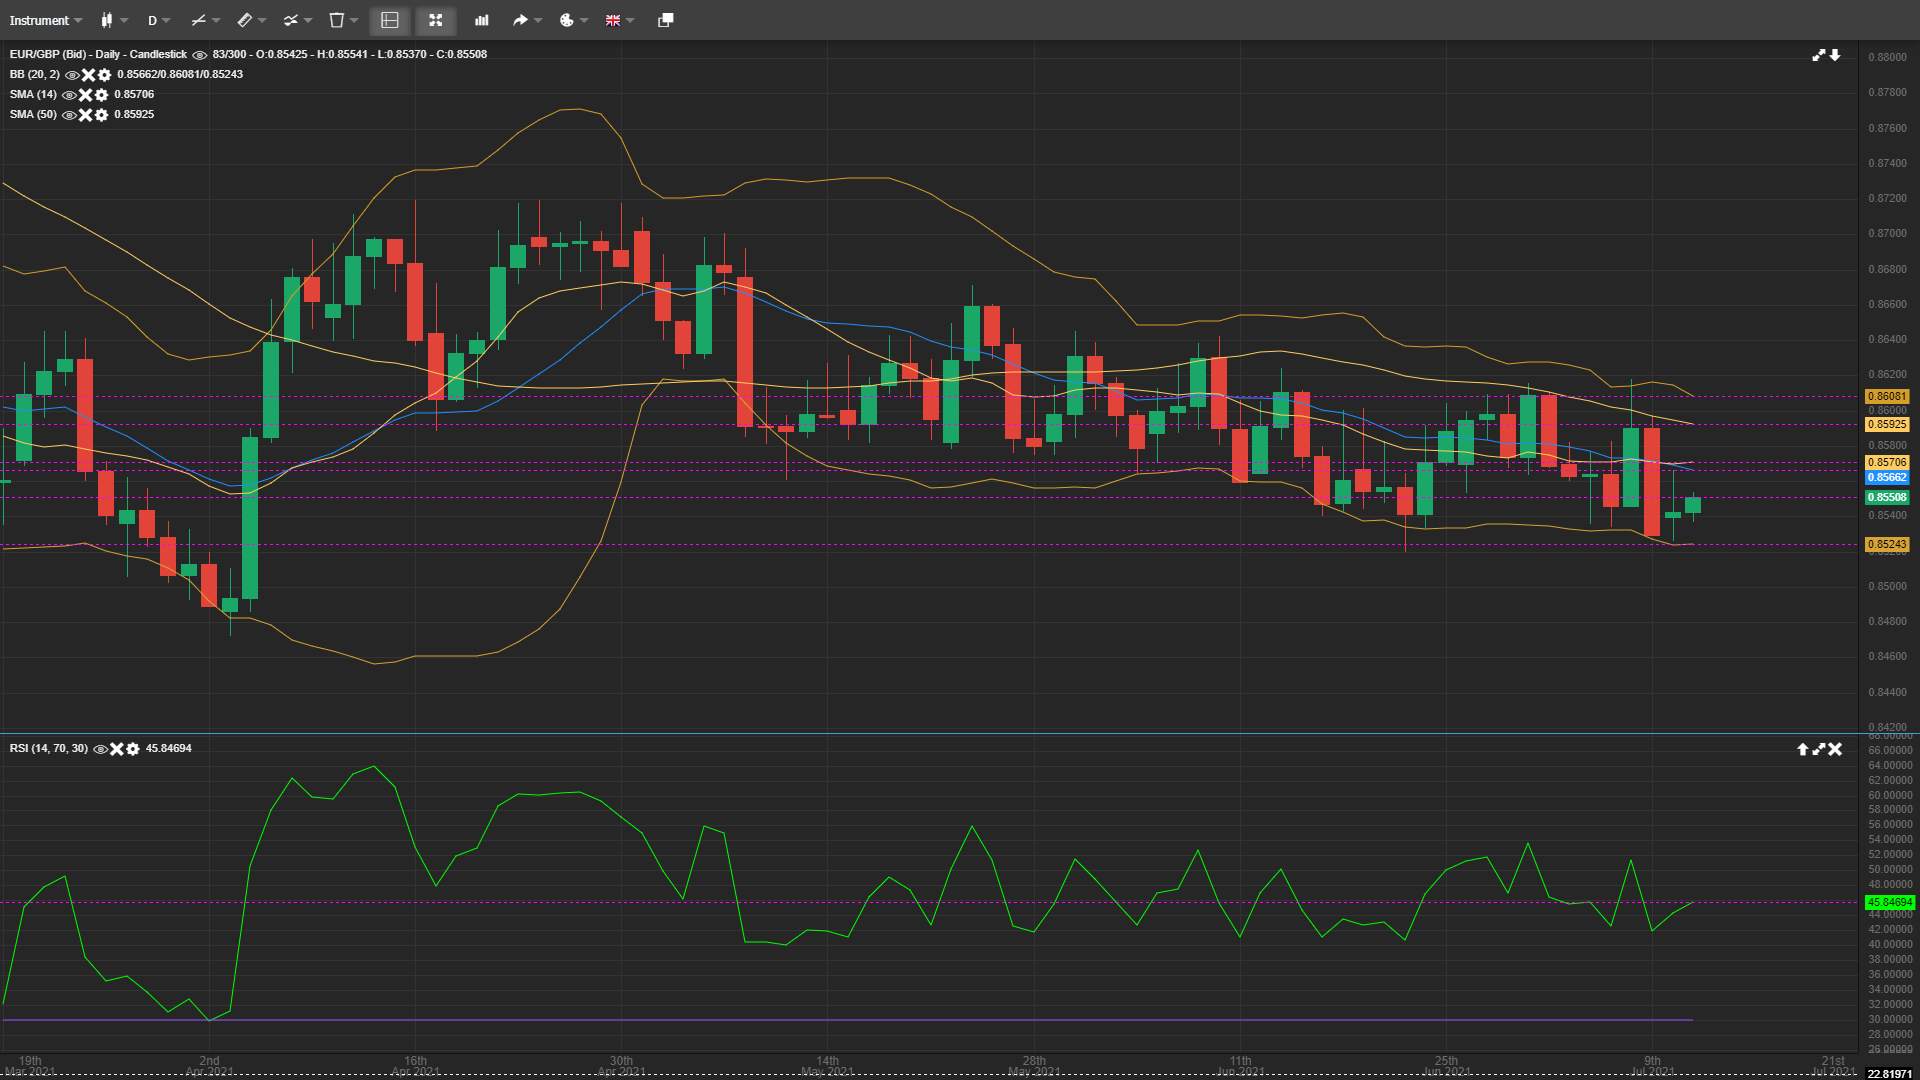1920x1080 pixels.
Task: Click the 0.85243 lower band price tag
Action: coord(1887,545)
